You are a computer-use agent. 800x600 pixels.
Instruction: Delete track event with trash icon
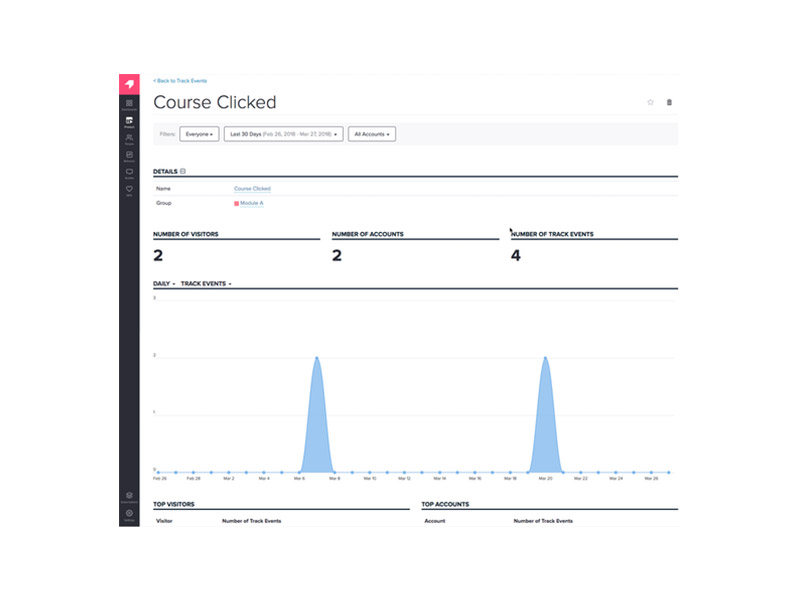click(669, 102)
